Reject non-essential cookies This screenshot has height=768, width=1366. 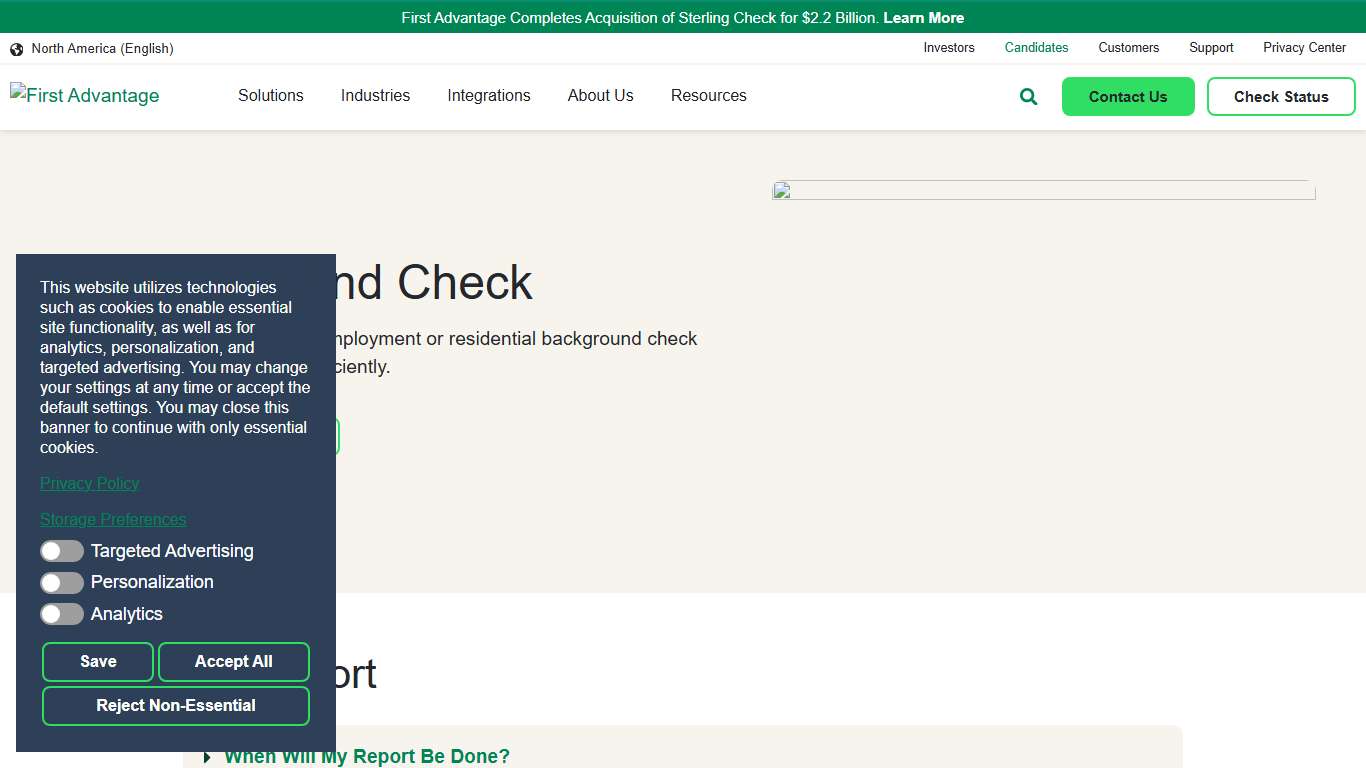pyautogui.click(x=175, y=705)
